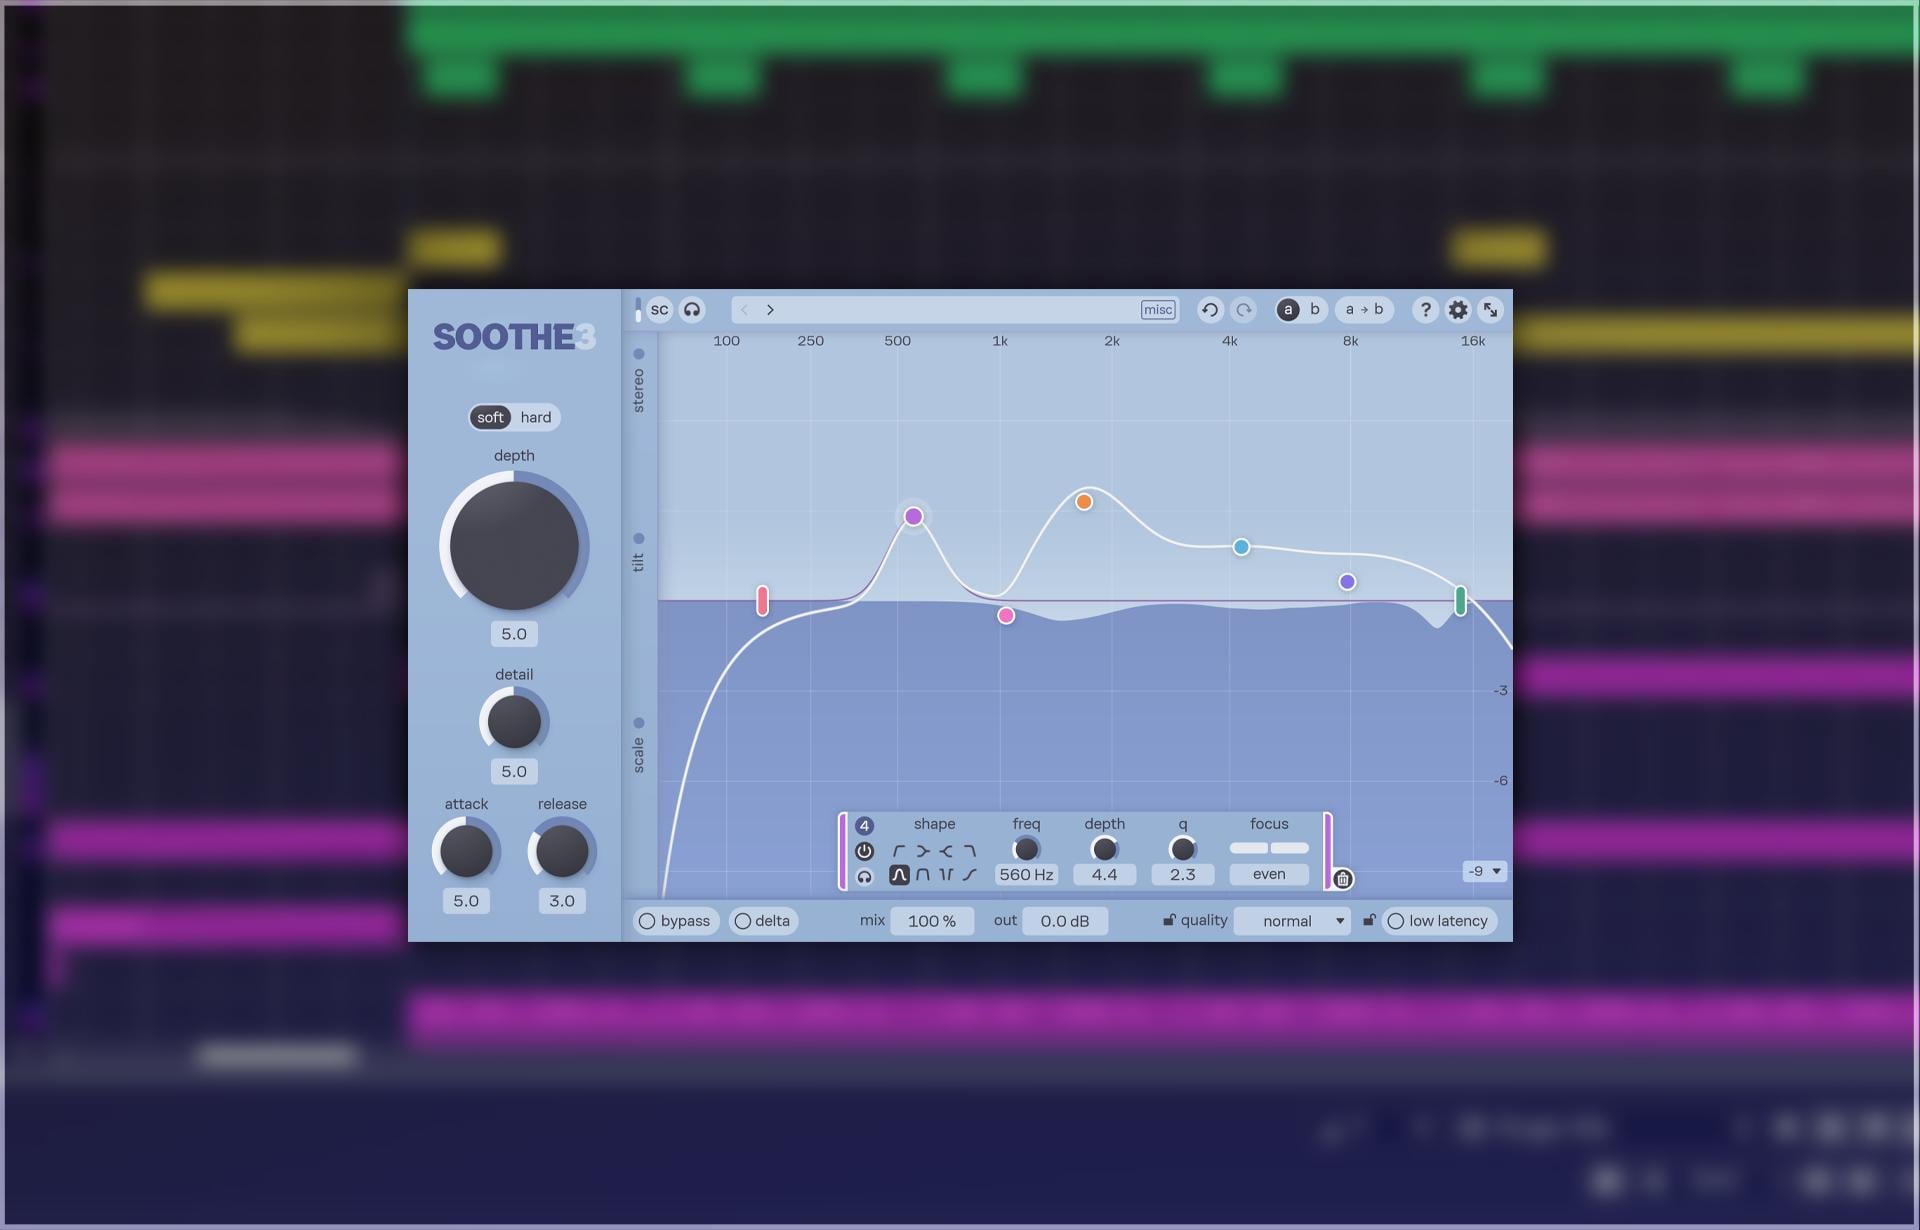Open the stereo panel tab

639,381
